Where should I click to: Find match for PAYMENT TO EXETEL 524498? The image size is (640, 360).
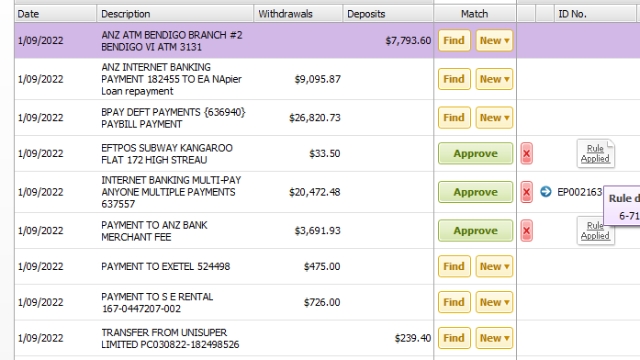click(454, 267)
